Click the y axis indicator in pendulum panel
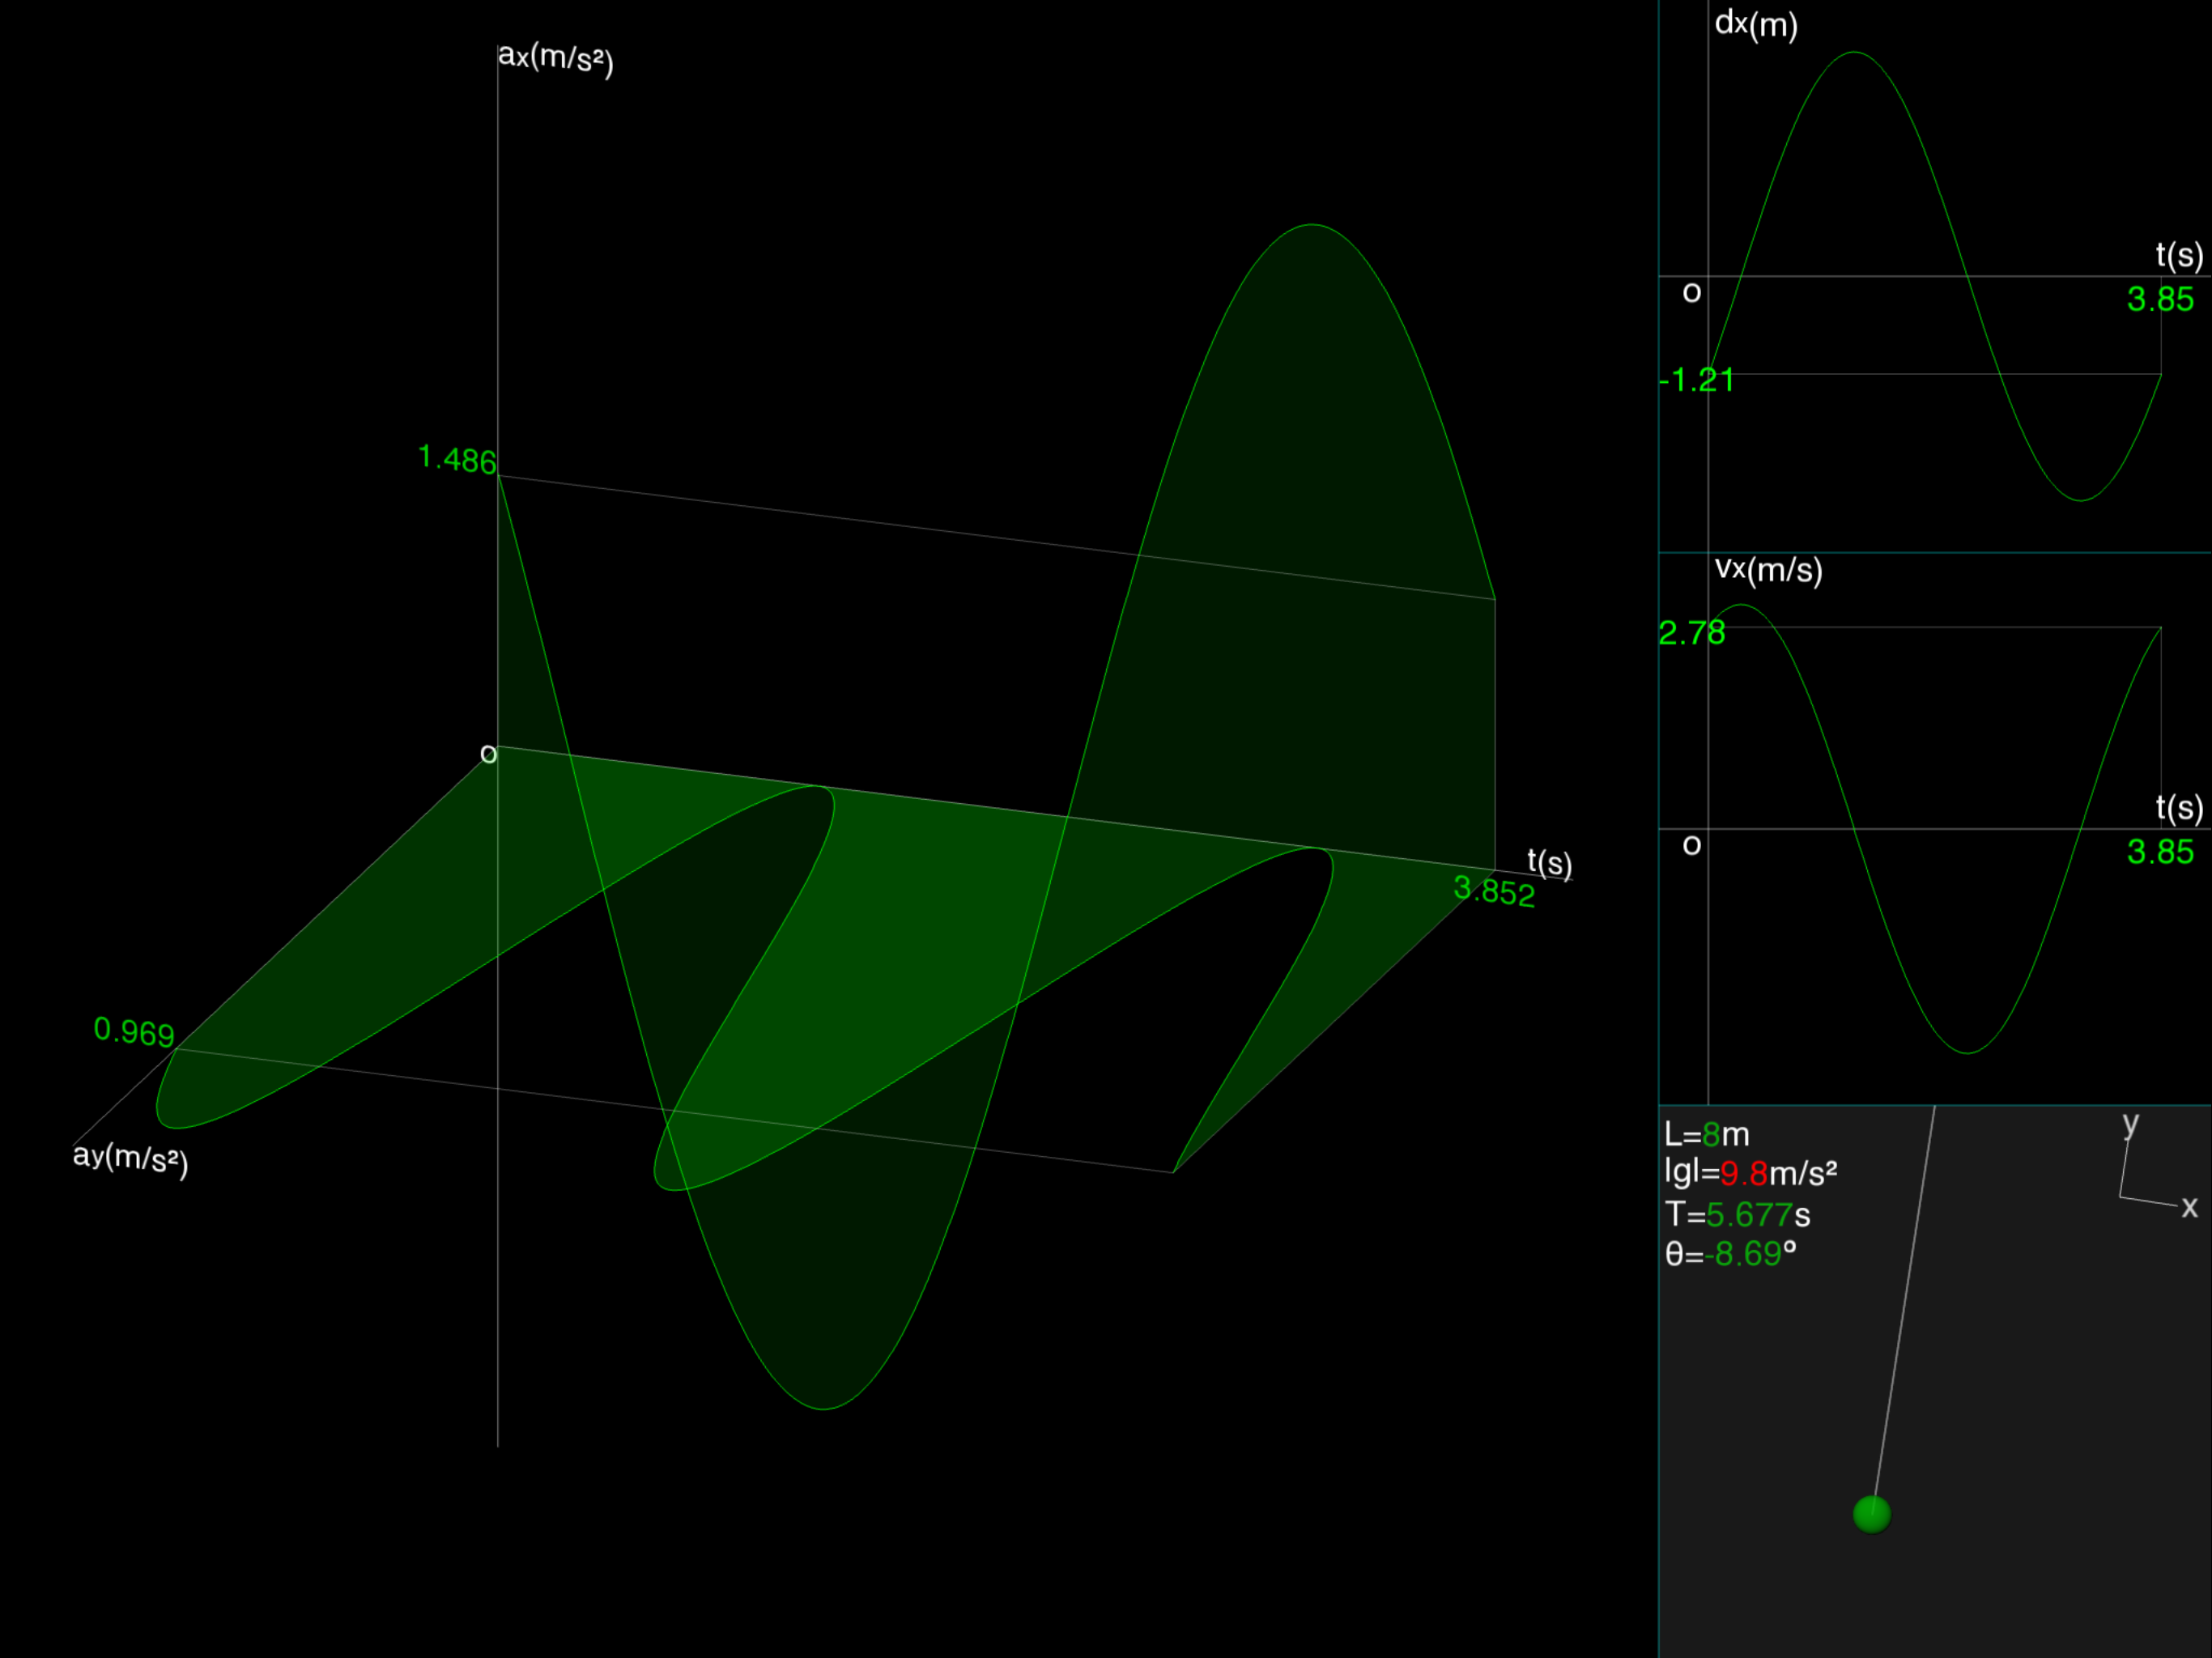Image resolution: width=2212 pixels, height=1658 pixels. pyautogui.click(x=2130, y=1124)
